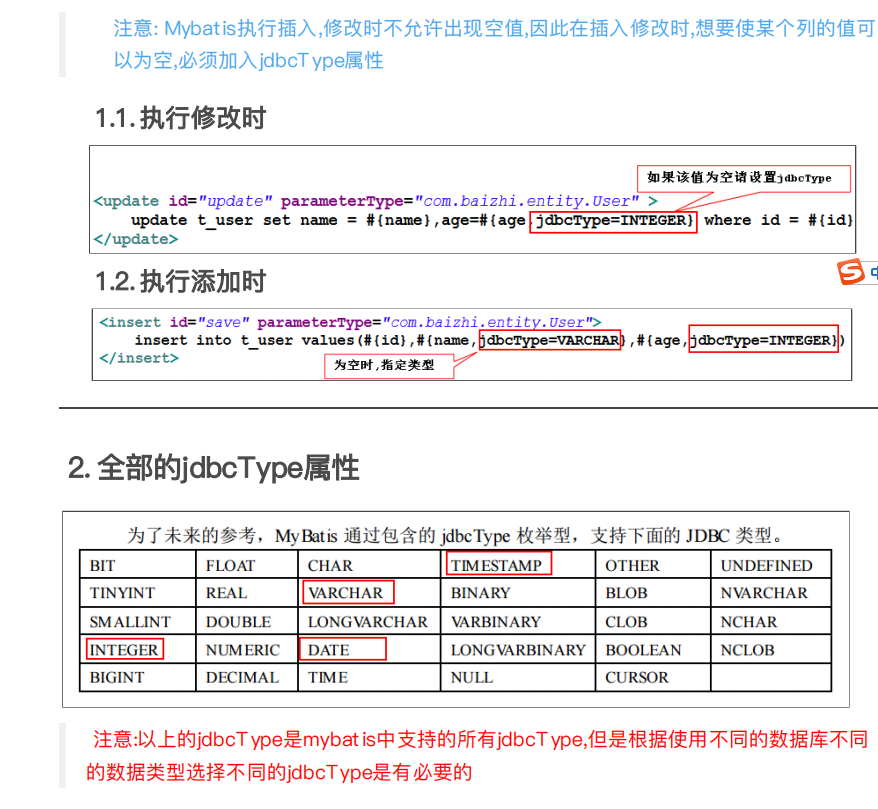This screenshot has width=878, height=809.
Task: Click the BINARY table cell
Action: tap(518, 592)
